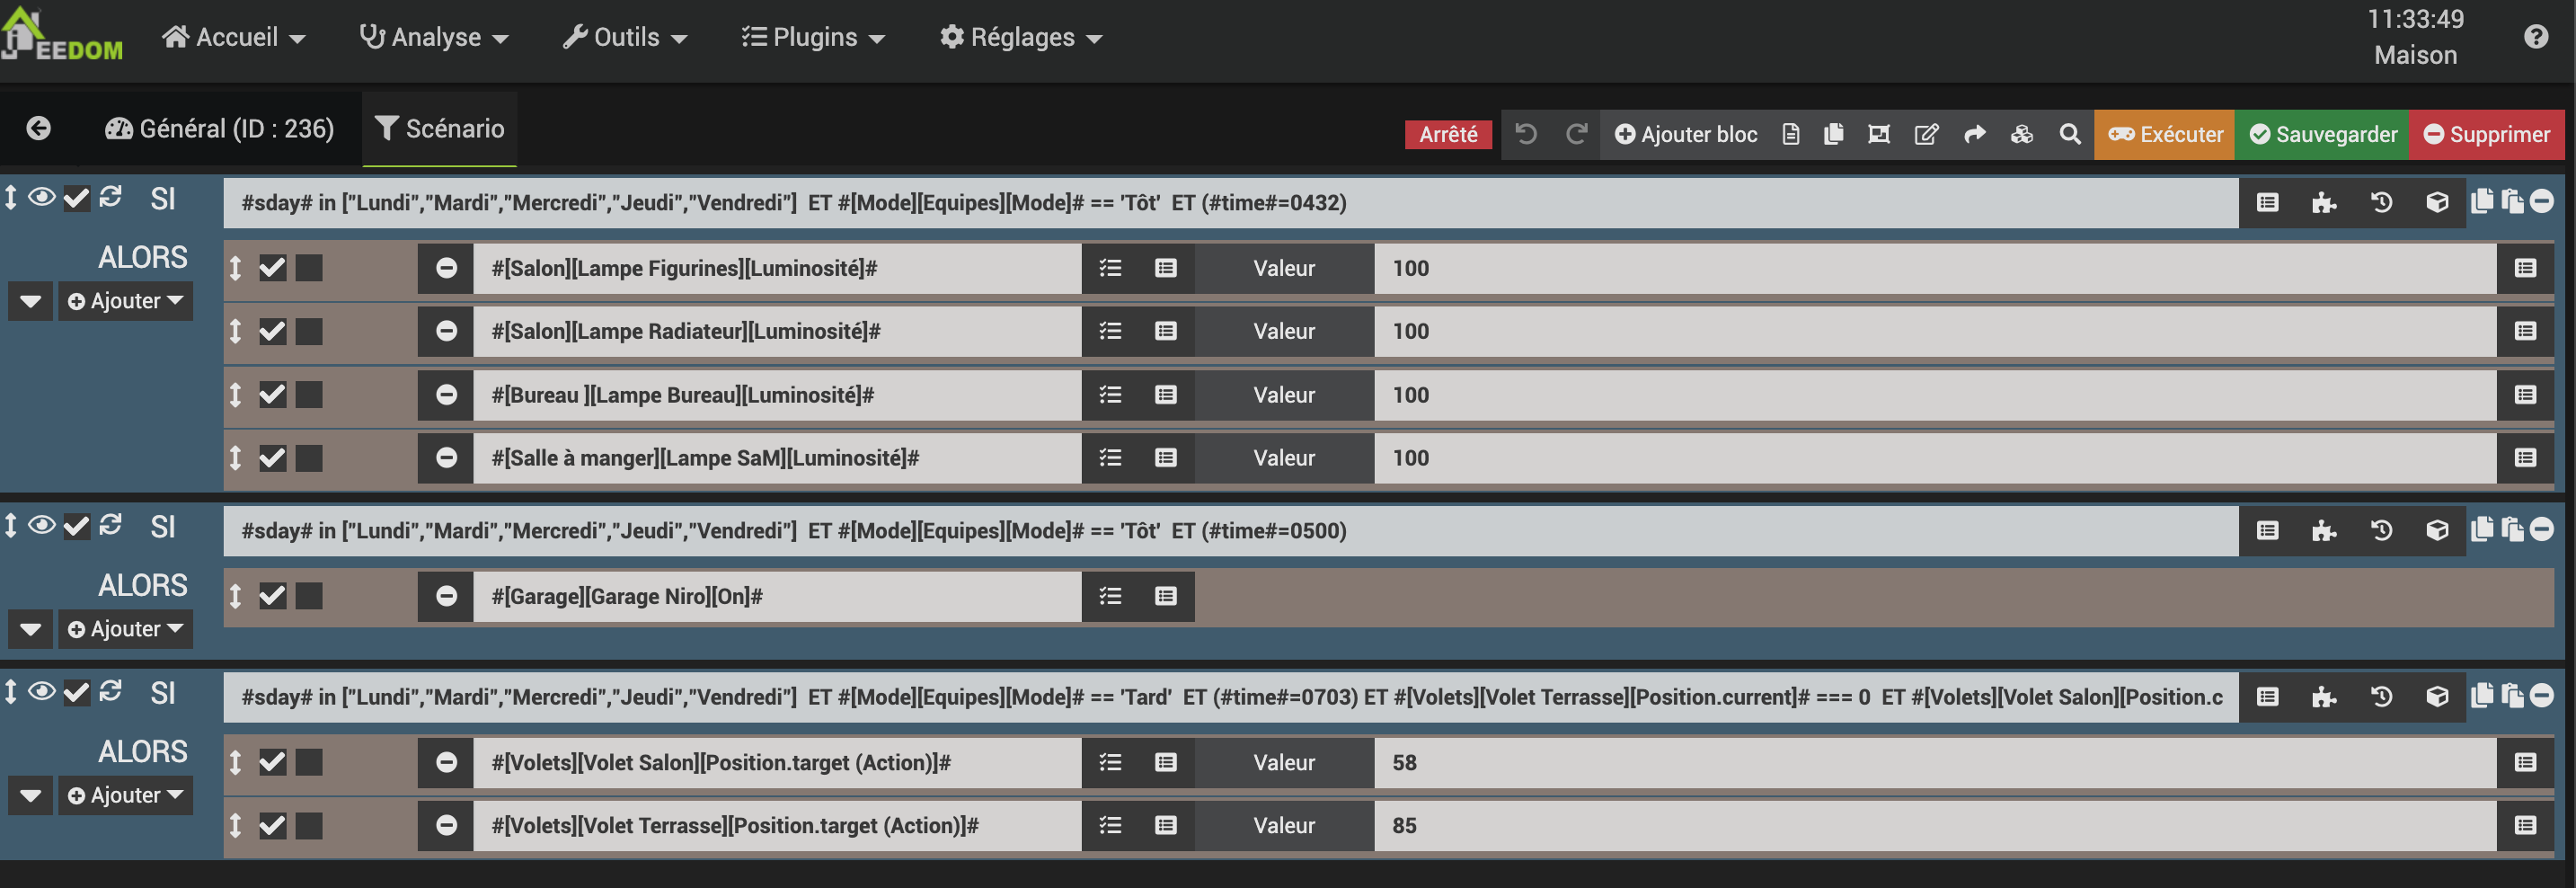Image resolution: width=2576 pixels, height=888 pixels.
Task: Click the Jeedom logo
Action: point(62,36)
